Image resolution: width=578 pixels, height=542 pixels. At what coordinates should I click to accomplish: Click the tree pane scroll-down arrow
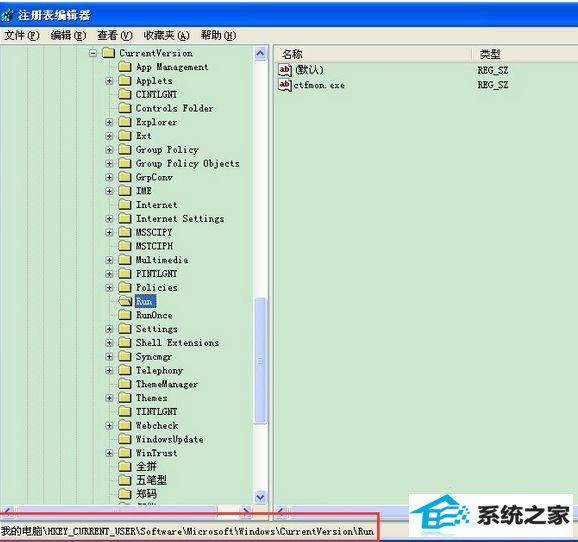click(x=260, y=497)
